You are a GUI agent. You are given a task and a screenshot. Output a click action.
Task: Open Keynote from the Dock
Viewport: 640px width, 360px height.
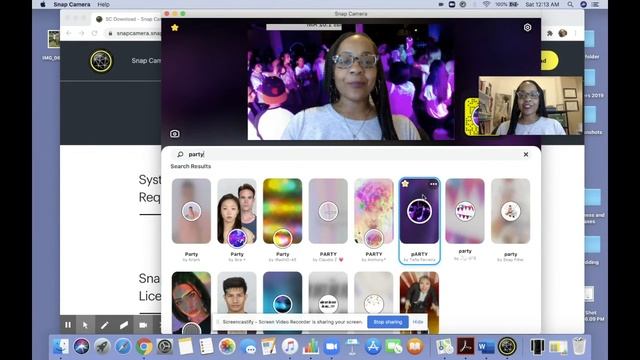tap(352, 347)
